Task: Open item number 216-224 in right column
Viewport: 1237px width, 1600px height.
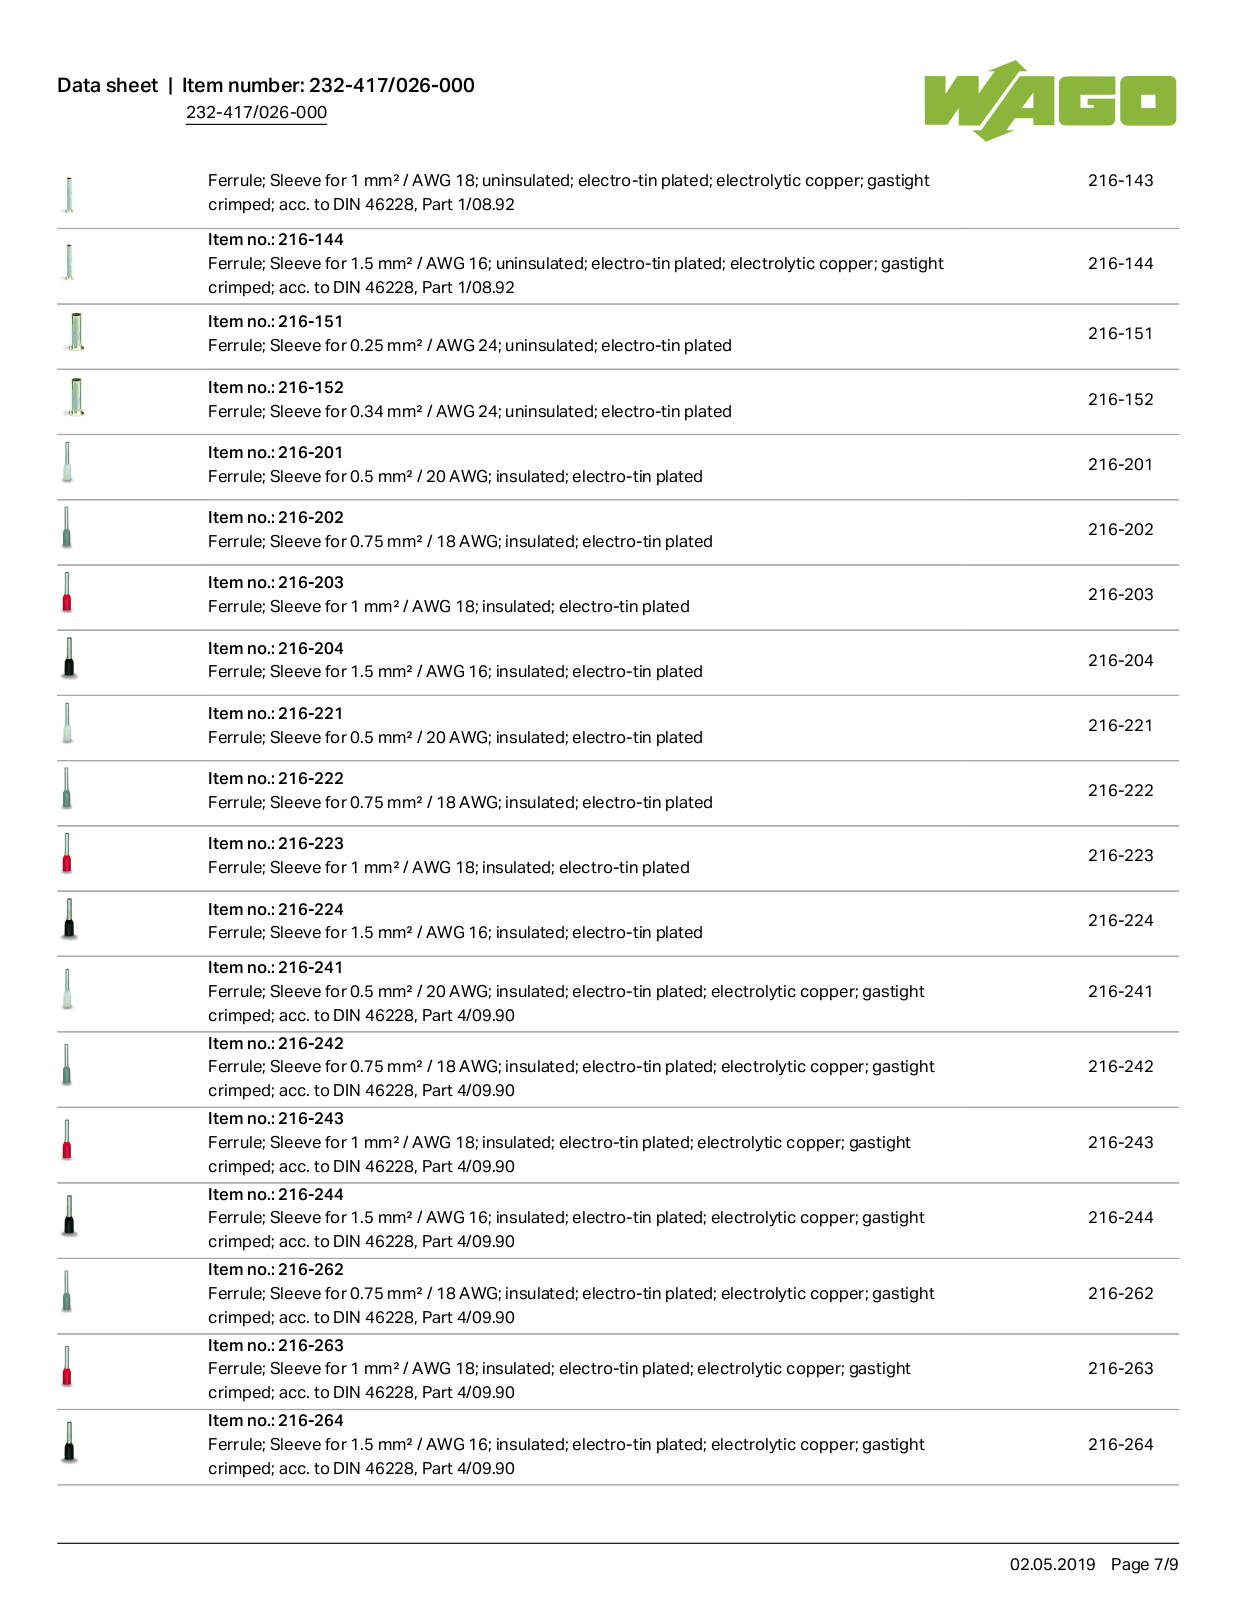Action: coord(1120,920)
